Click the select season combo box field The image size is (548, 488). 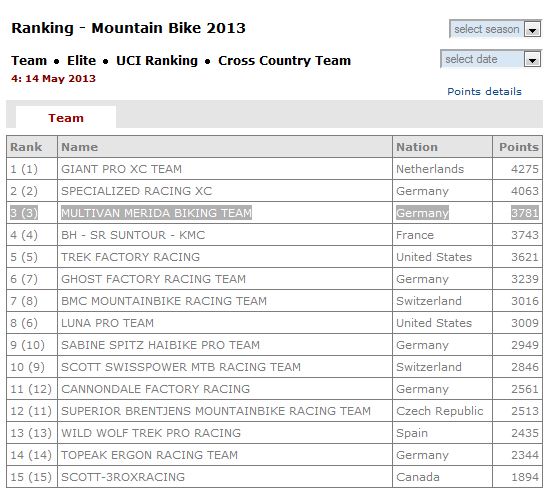495,29
